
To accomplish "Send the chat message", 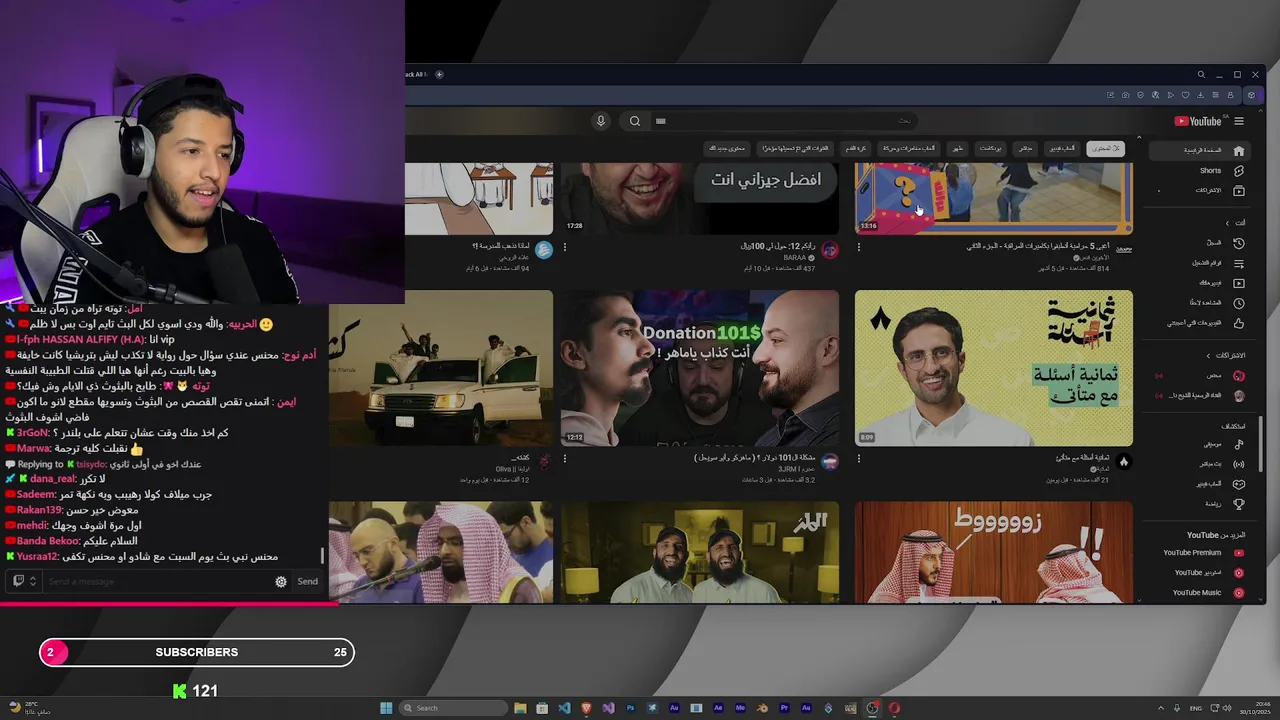I will click(x=307, y=581).
